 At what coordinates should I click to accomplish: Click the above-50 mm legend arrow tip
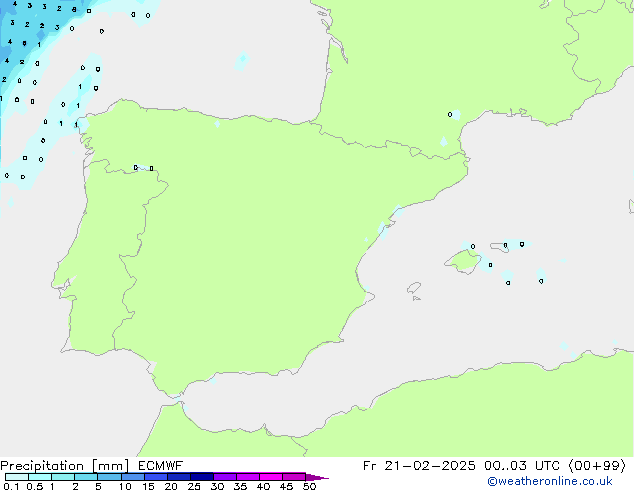click(317, 477)
